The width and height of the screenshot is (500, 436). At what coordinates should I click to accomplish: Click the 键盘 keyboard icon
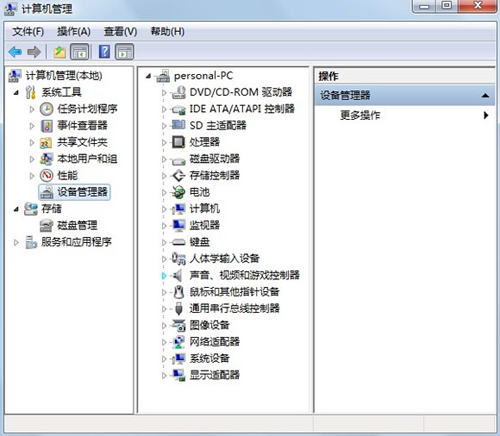(x=179, y=242)
